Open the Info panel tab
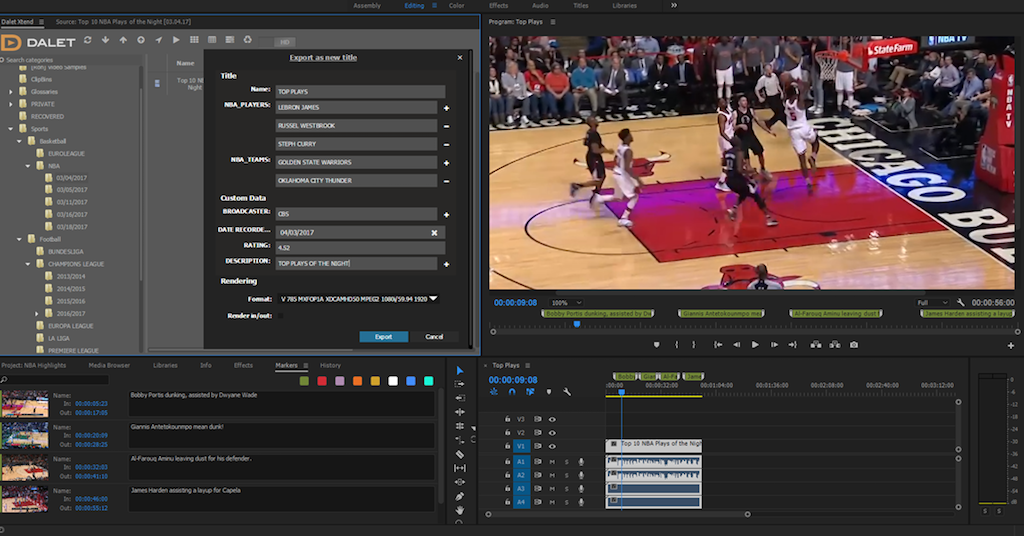The width and height of the screenshot is (1024, 536). pyautogui.click(x=206, y=366)
